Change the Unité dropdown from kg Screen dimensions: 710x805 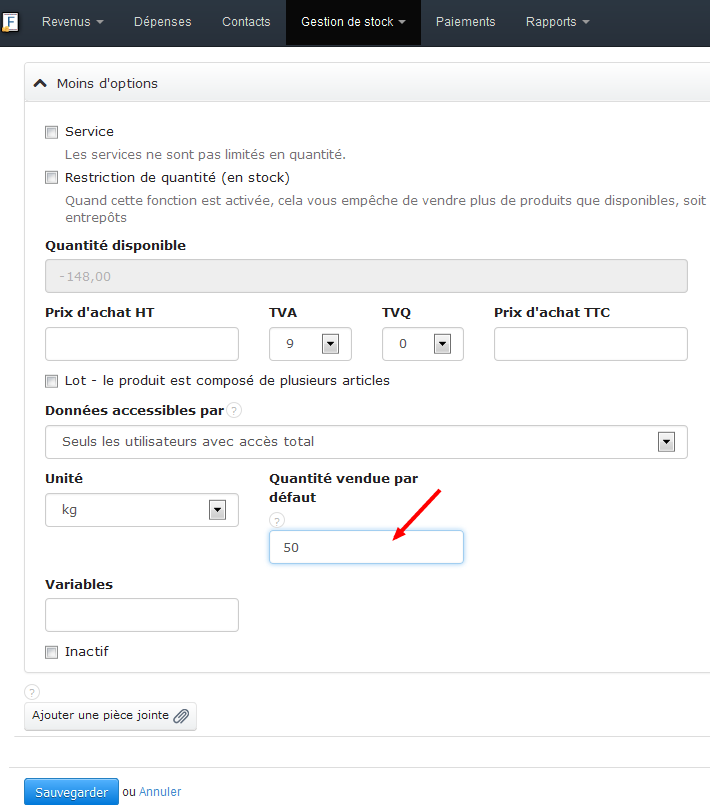click(x=217, y=510)
